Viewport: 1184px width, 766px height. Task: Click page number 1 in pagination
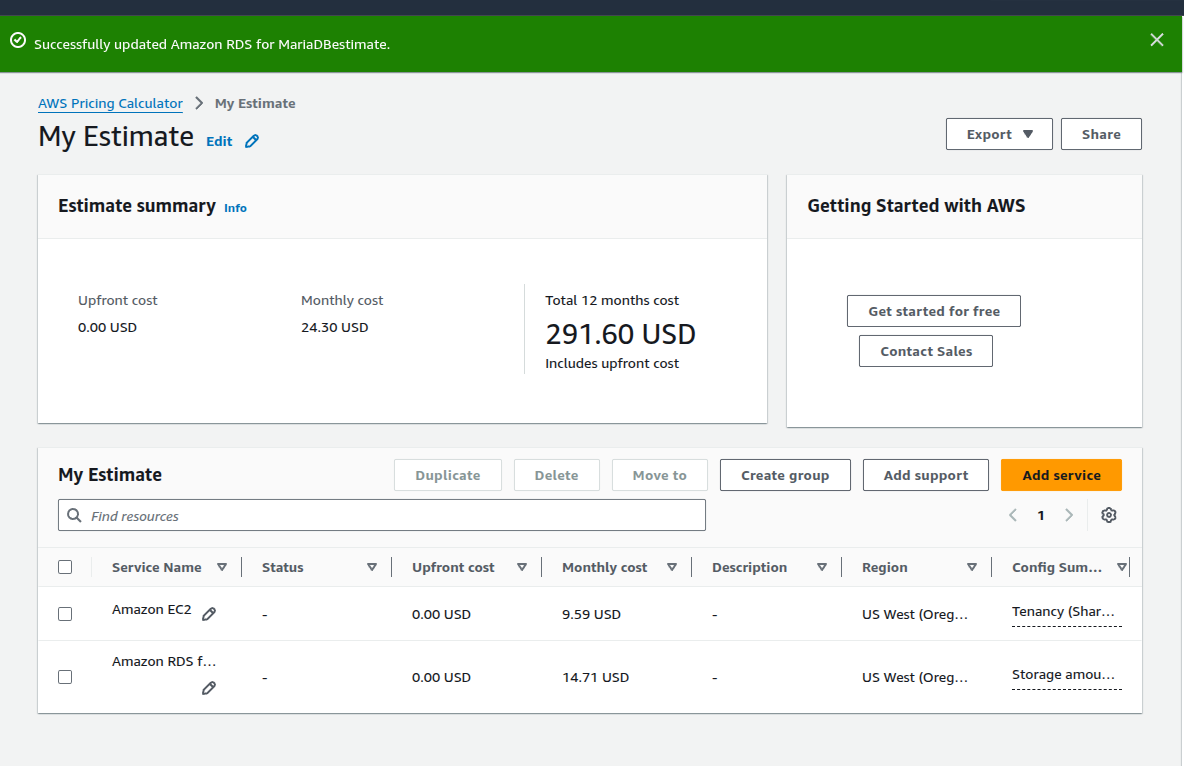click(x=1041, y=515)
